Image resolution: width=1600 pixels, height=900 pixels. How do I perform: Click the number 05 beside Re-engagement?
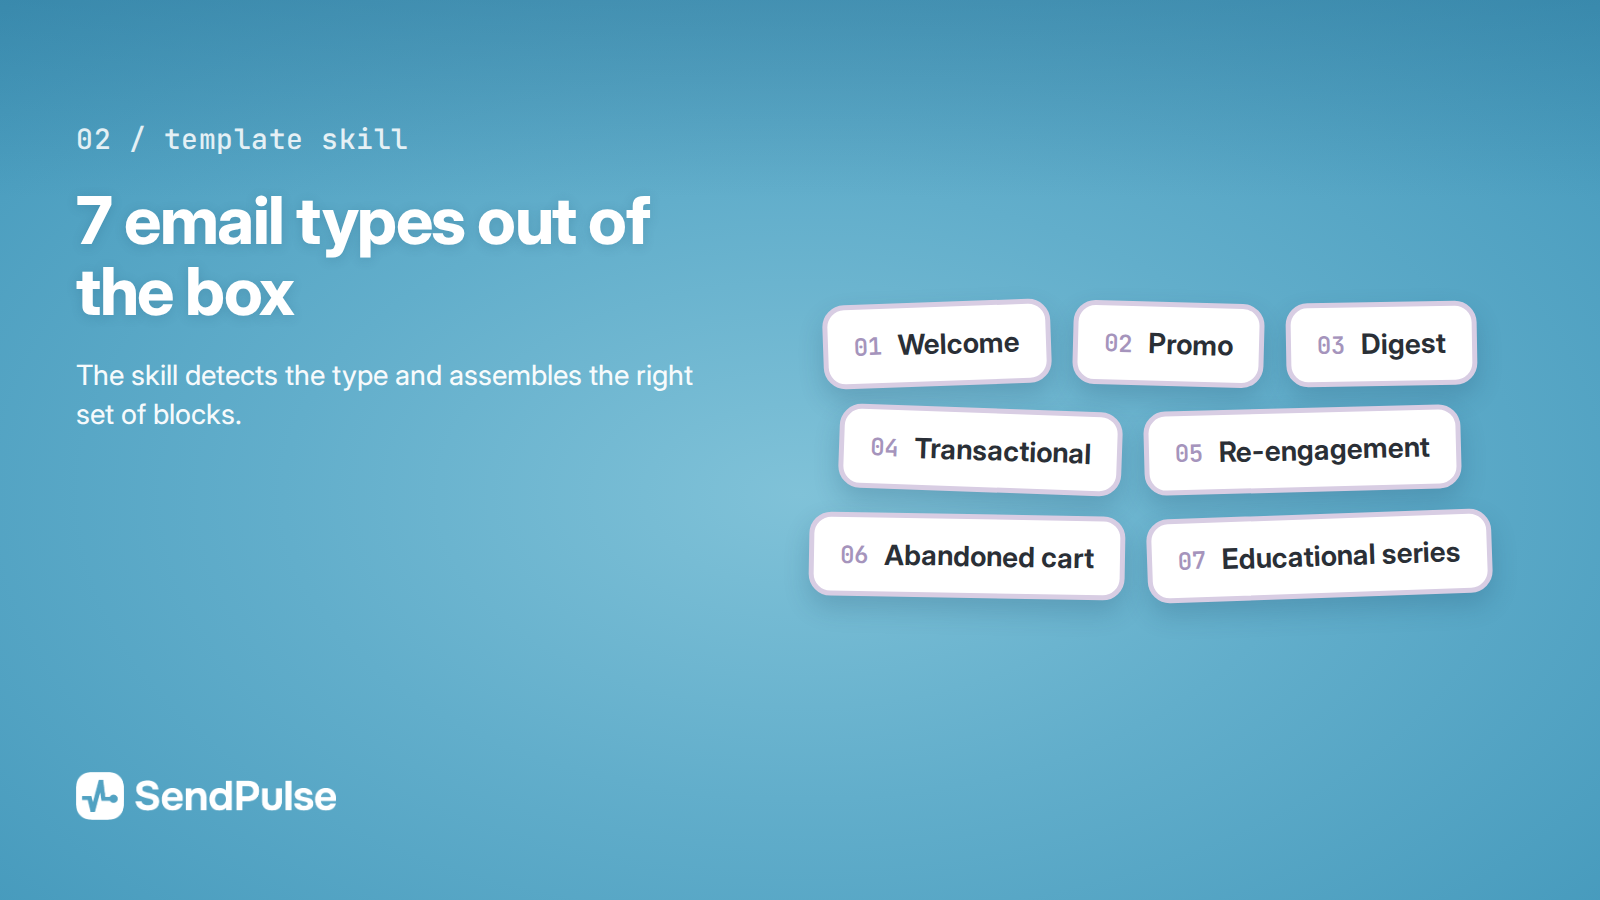[x=1189, y=453]
